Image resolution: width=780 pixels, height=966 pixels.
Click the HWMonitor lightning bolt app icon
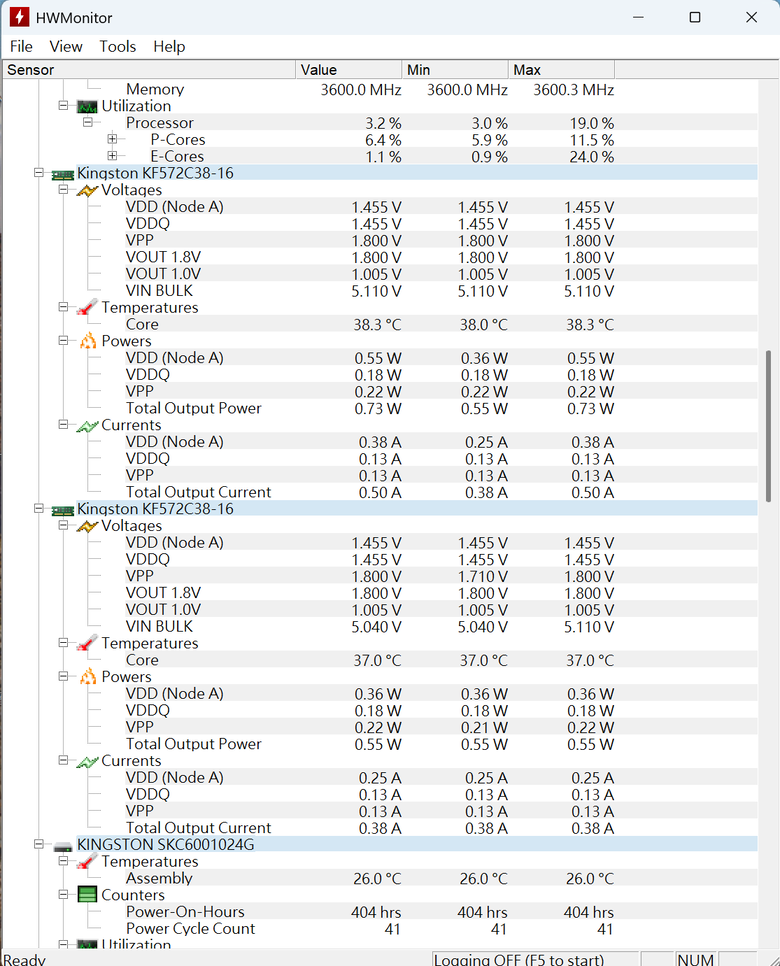click(x=19, y=17)
